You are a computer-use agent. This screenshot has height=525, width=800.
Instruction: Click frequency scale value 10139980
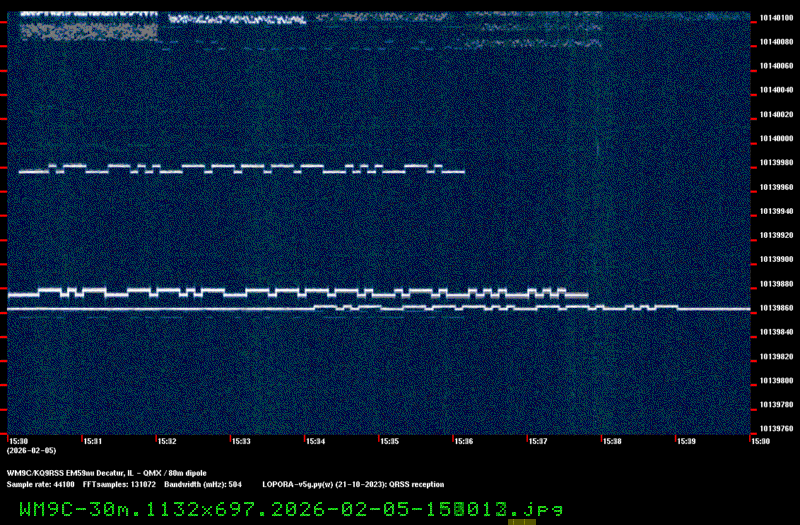click(777, 163)
